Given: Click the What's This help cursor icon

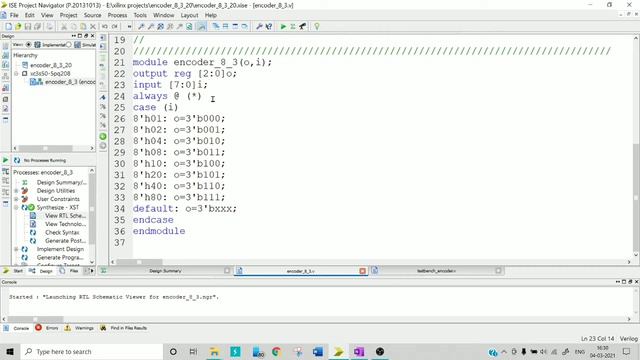Looking at the screenshot, I should click(x=269, y=27).
